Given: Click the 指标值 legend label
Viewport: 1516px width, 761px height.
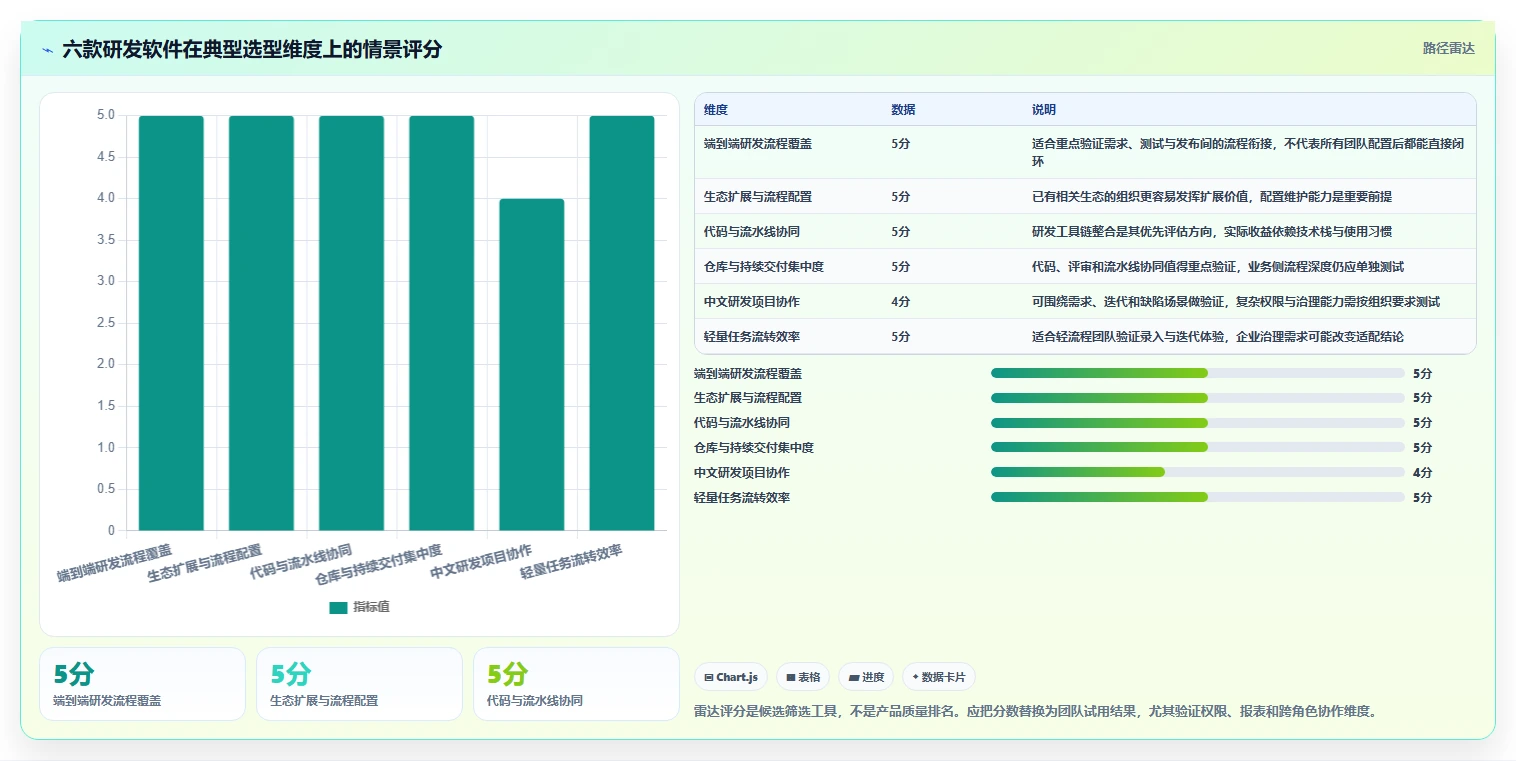Looking at the screenshot, I should (371, 607).
